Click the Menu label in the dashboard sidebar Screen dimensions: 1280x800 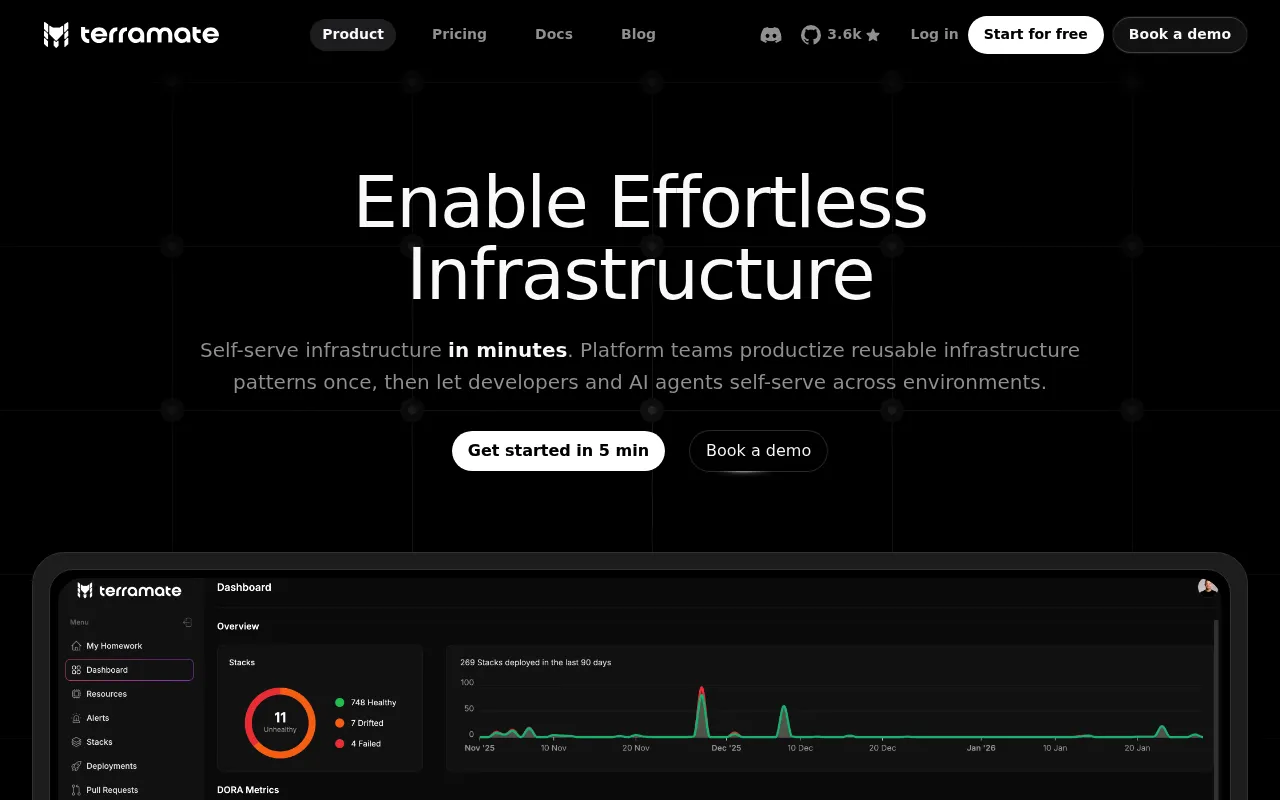79,622
